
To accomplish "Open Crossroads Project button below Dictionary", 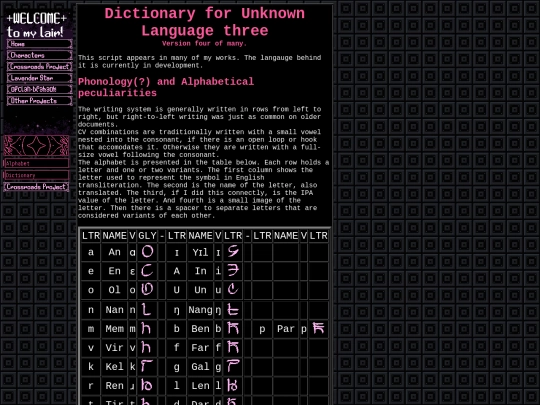I will click(36, 187).
